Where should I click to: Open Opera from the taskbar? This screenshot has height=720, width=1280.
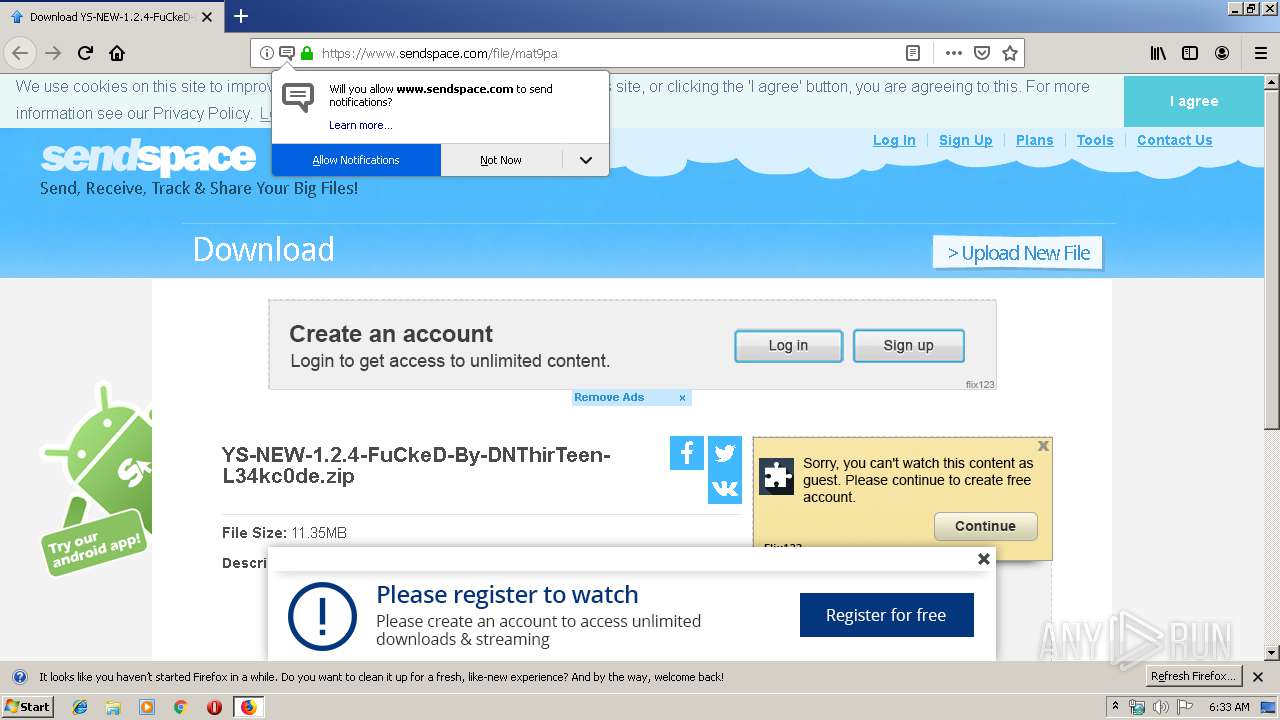214,707
